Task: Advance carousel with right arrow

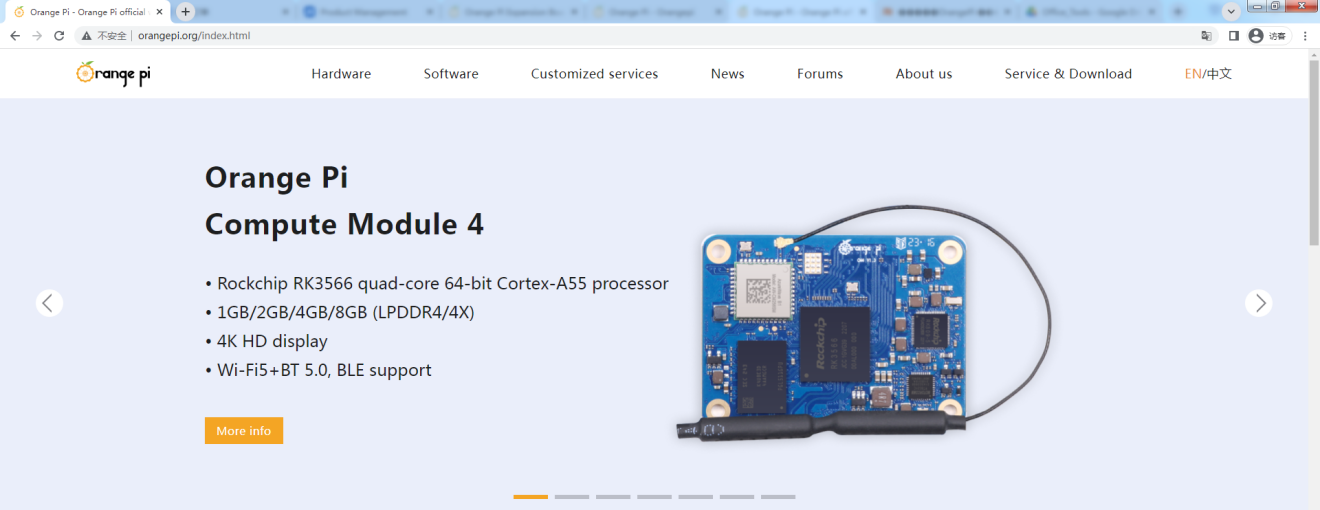Action: coord(1259,303)
